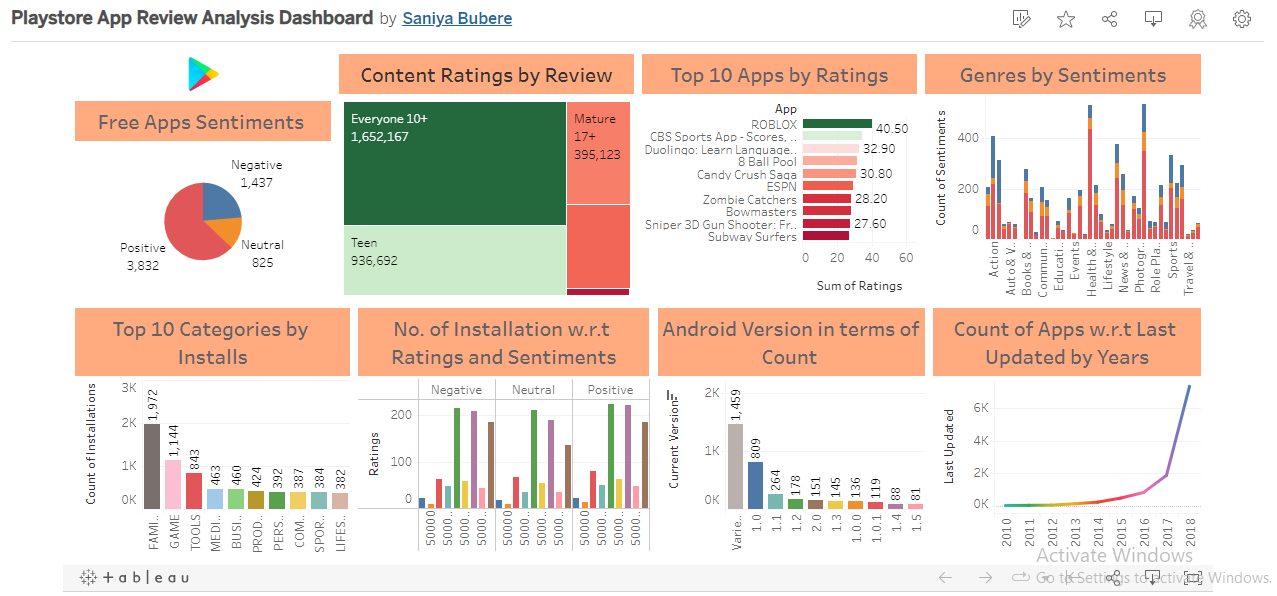The height and width of the screenshot is (596, 1277).
Task: Enter full screen from the bottom toolbar
Action: (1193, 577)
